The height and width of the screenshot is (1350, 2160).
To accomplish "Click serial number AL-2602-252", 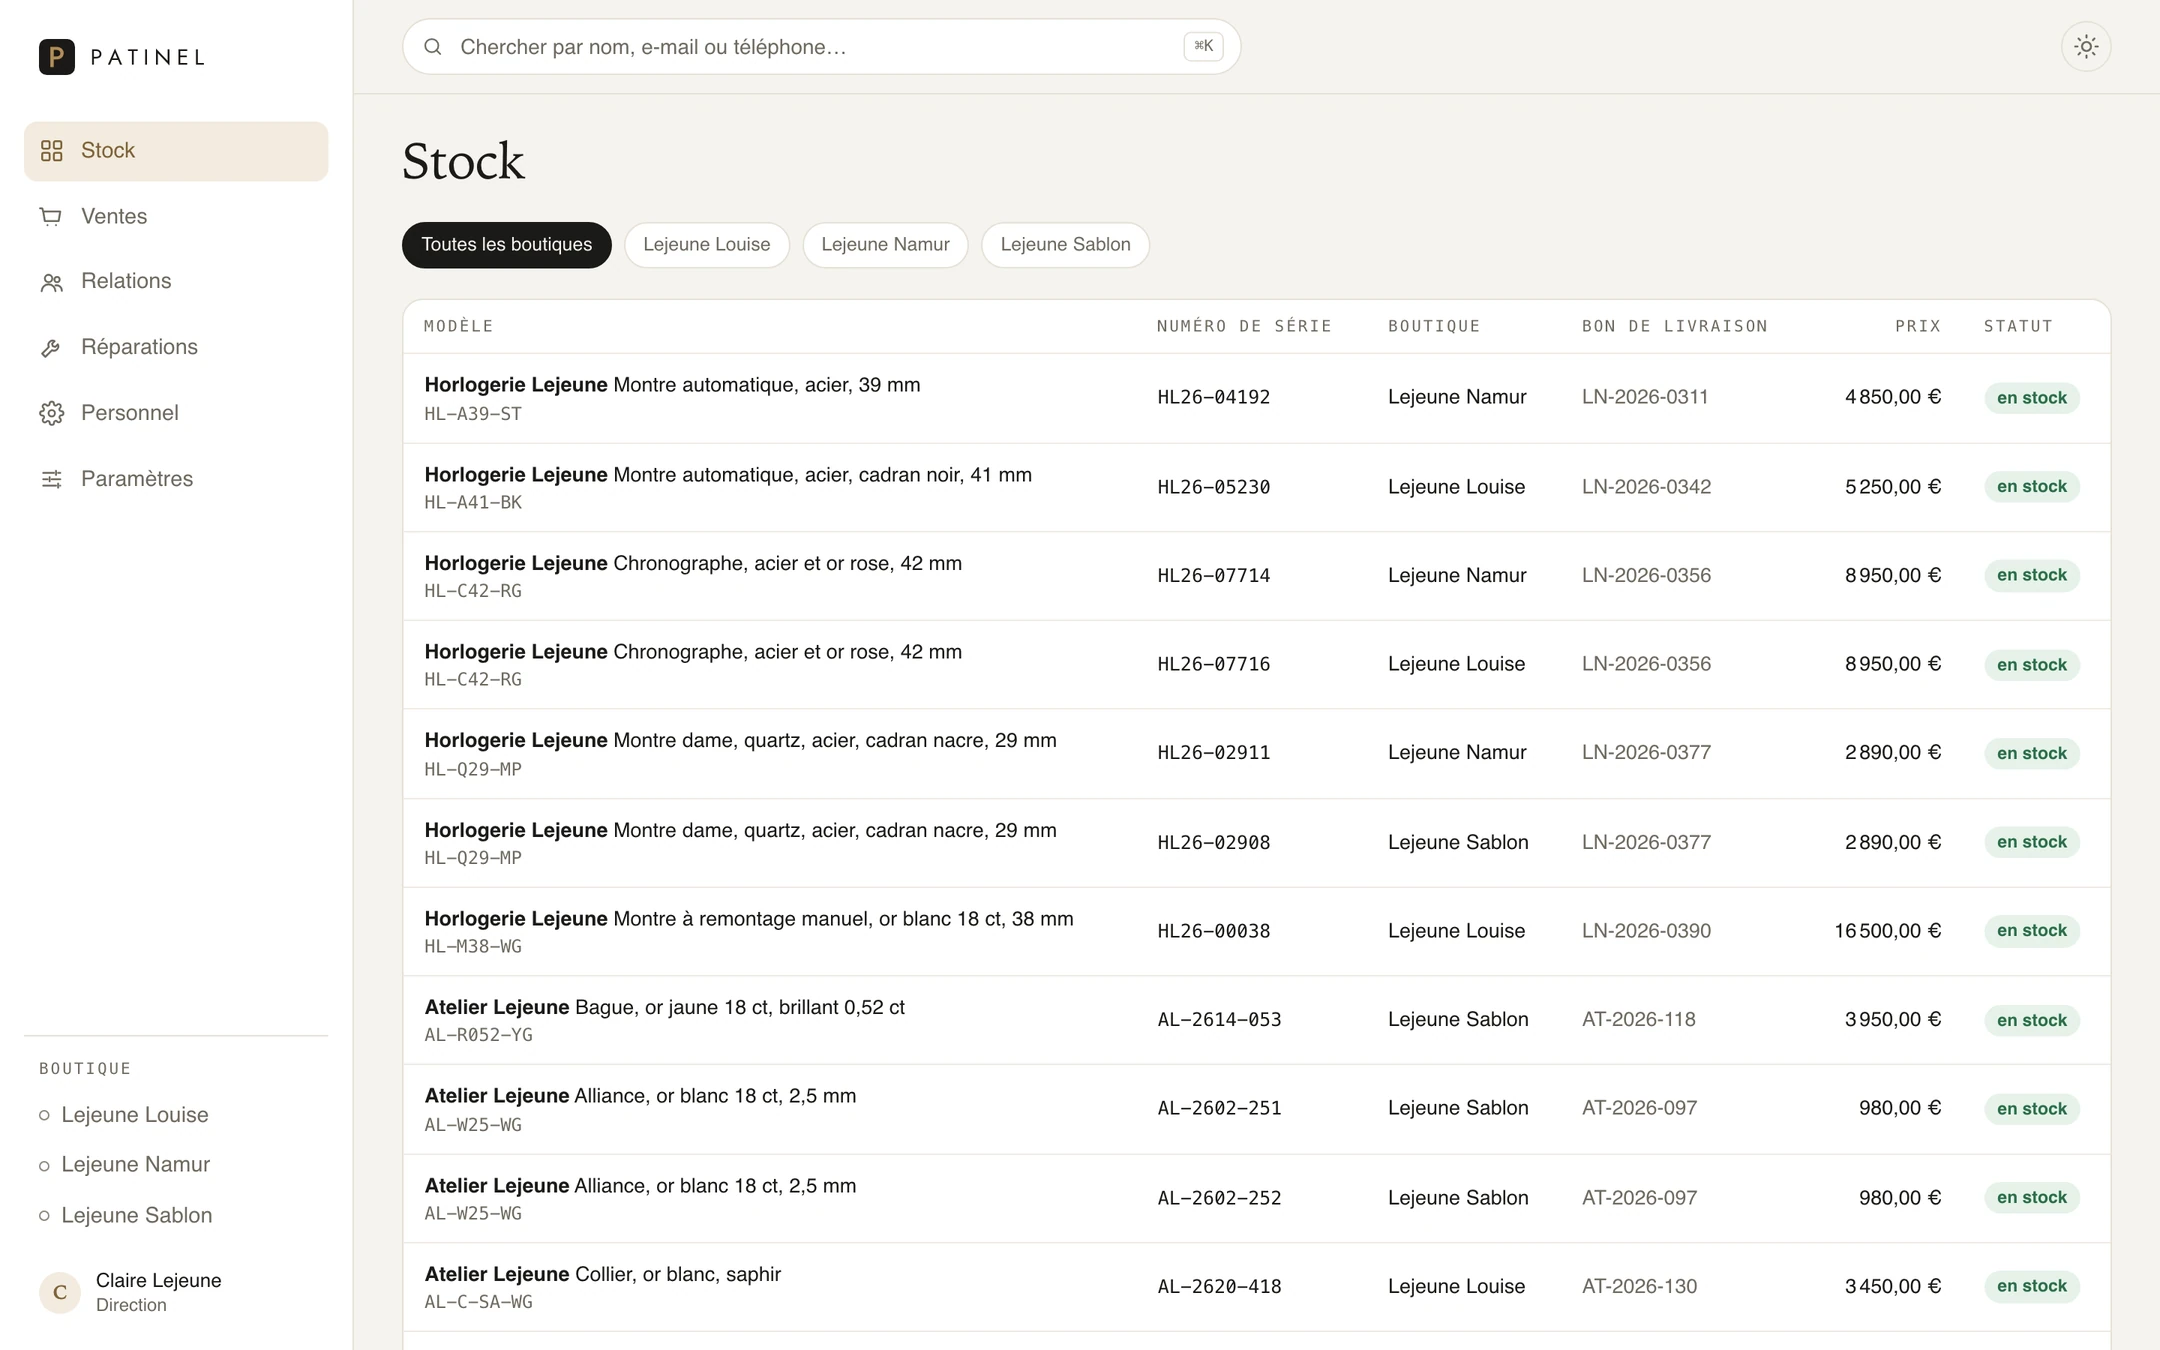I will coord(1219,1198).
